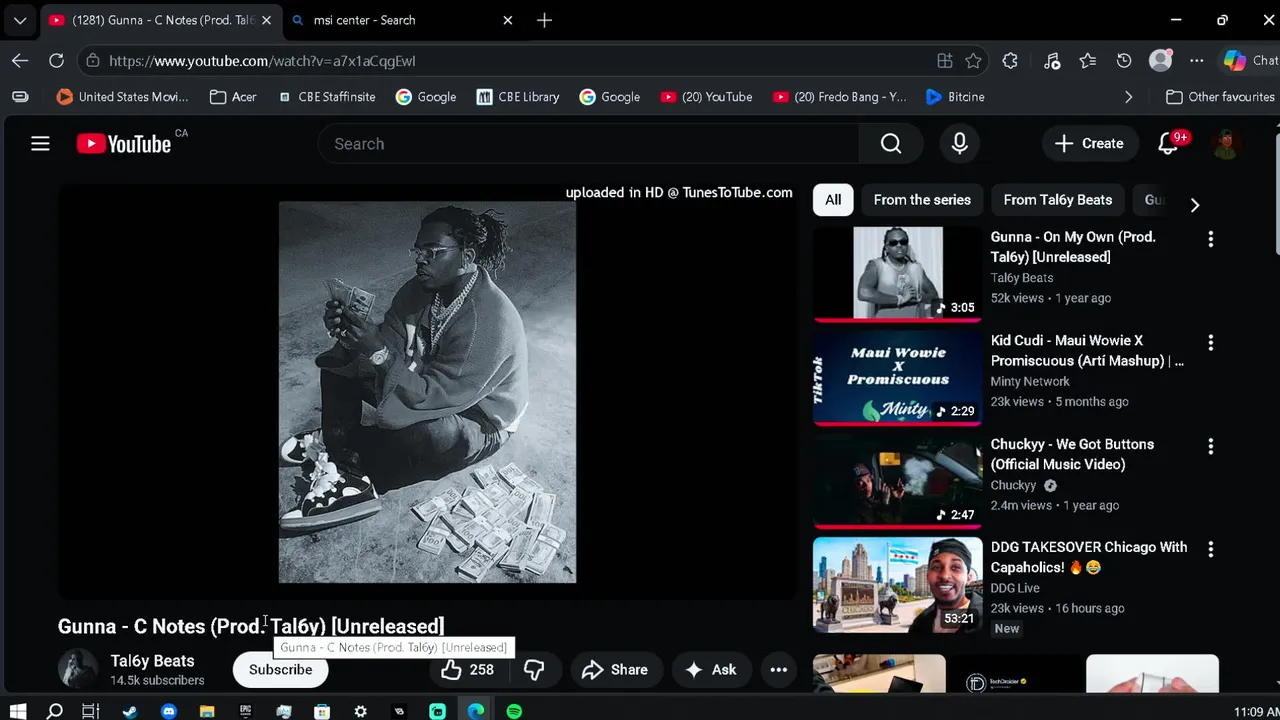Open YouTube notifications bell
The image size is (1280, 720).
(1168, 144)
